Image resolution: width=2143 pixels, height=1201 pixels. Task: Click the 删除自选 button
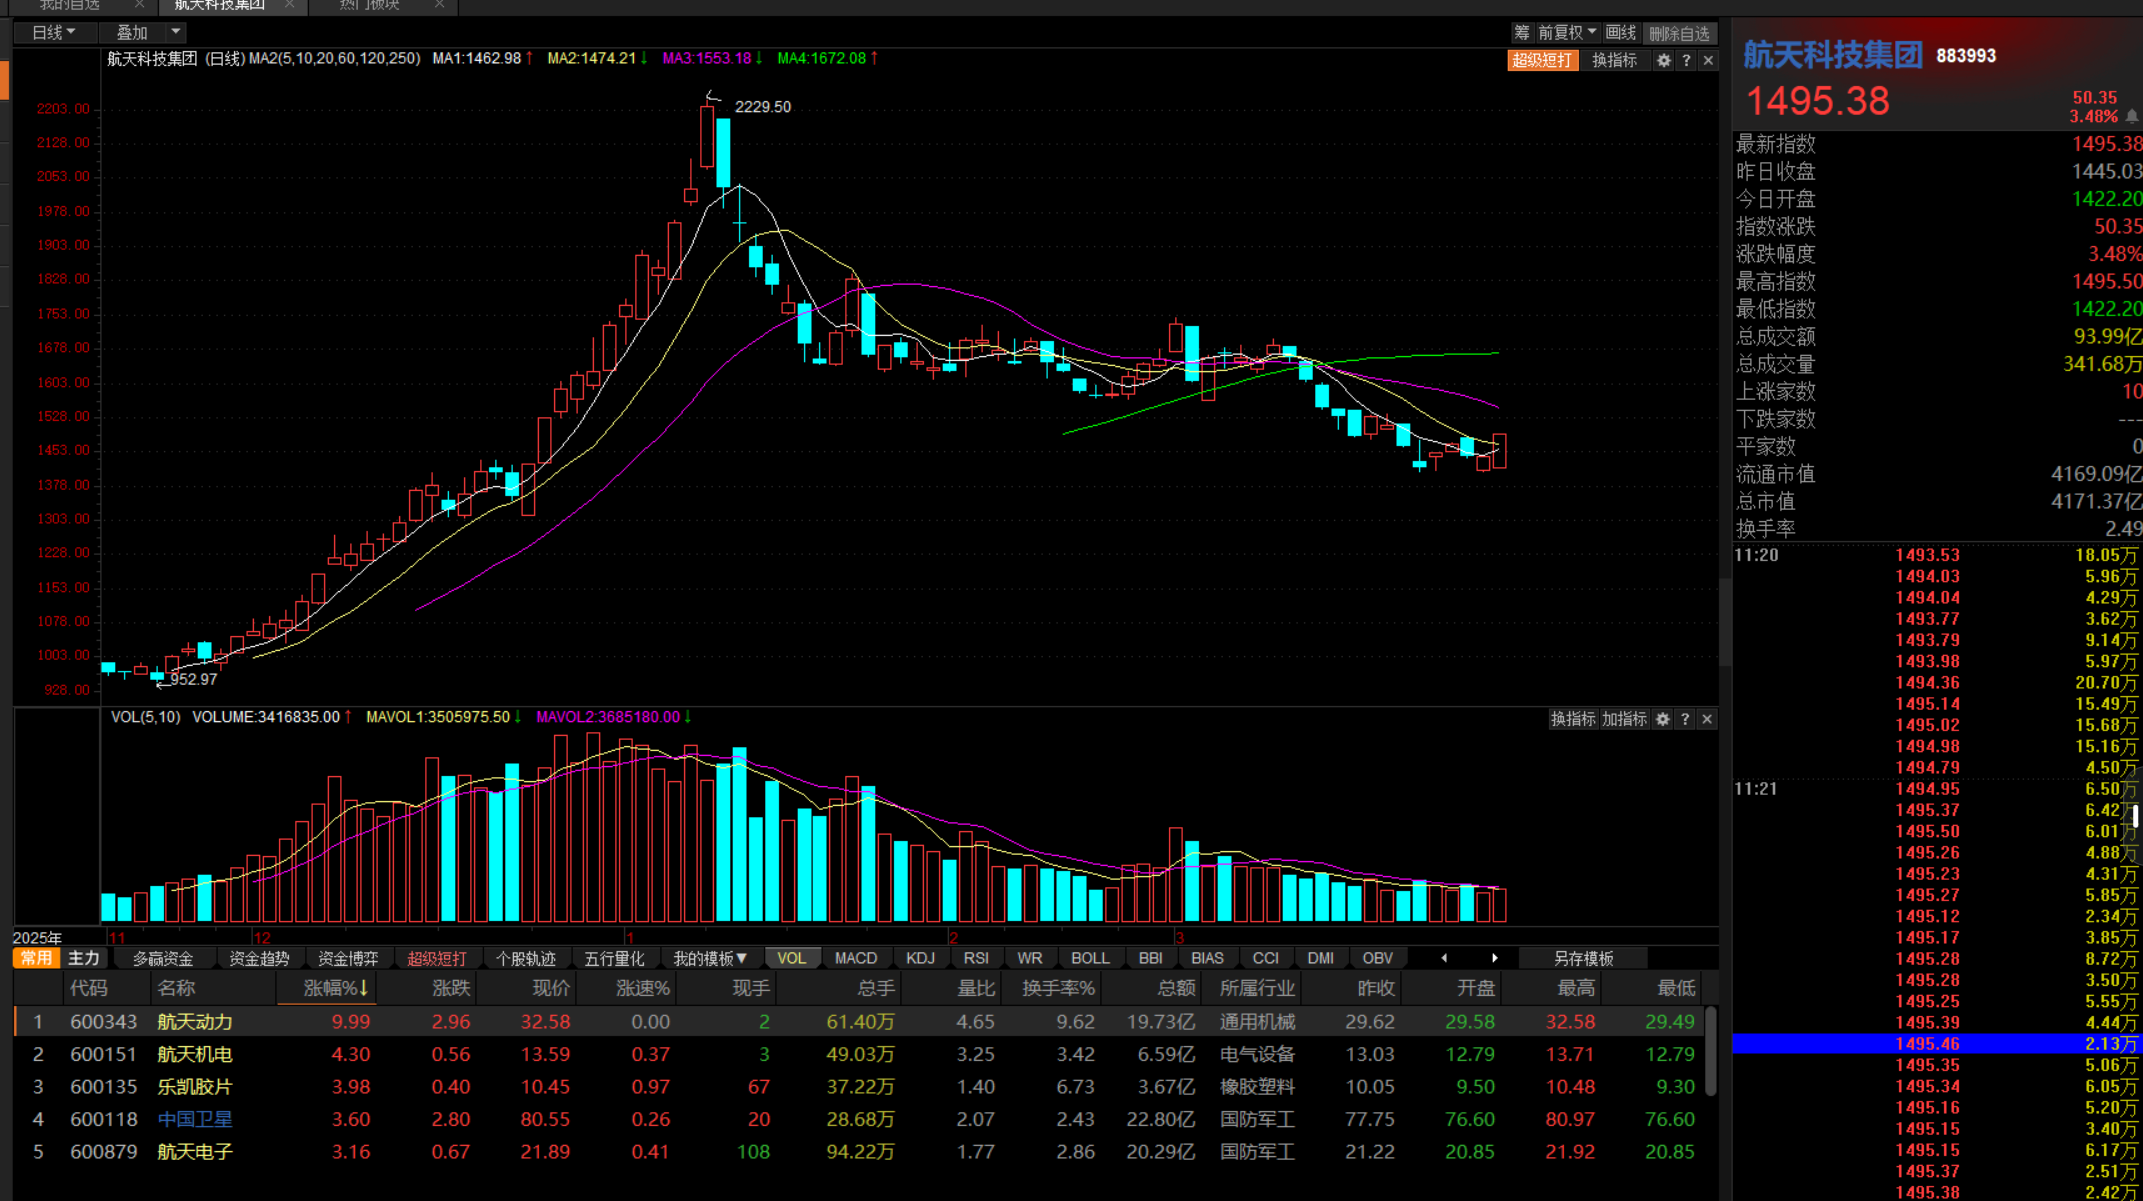pyautogui.click(x=1679, y=33)
